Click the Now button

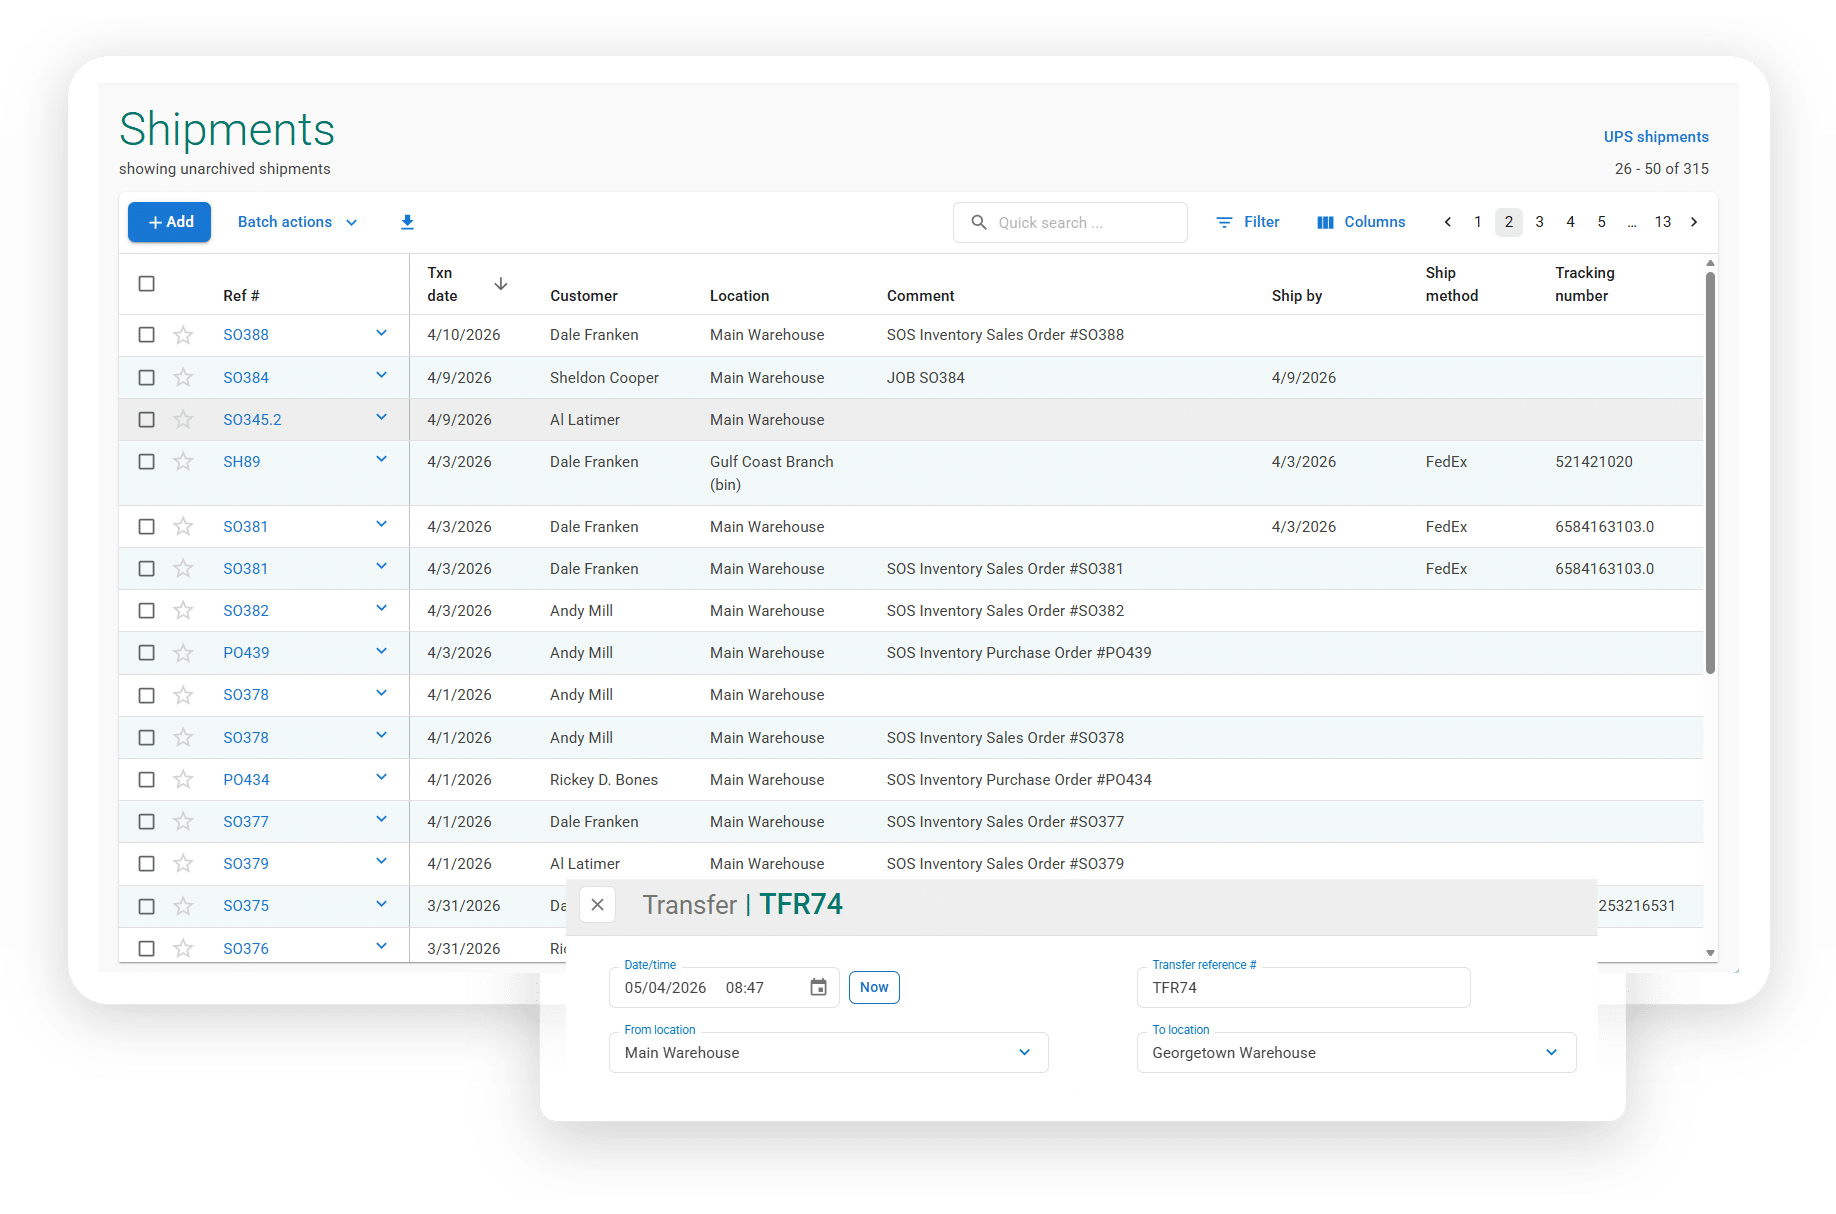pyautogui.click(x=874, y=988)
